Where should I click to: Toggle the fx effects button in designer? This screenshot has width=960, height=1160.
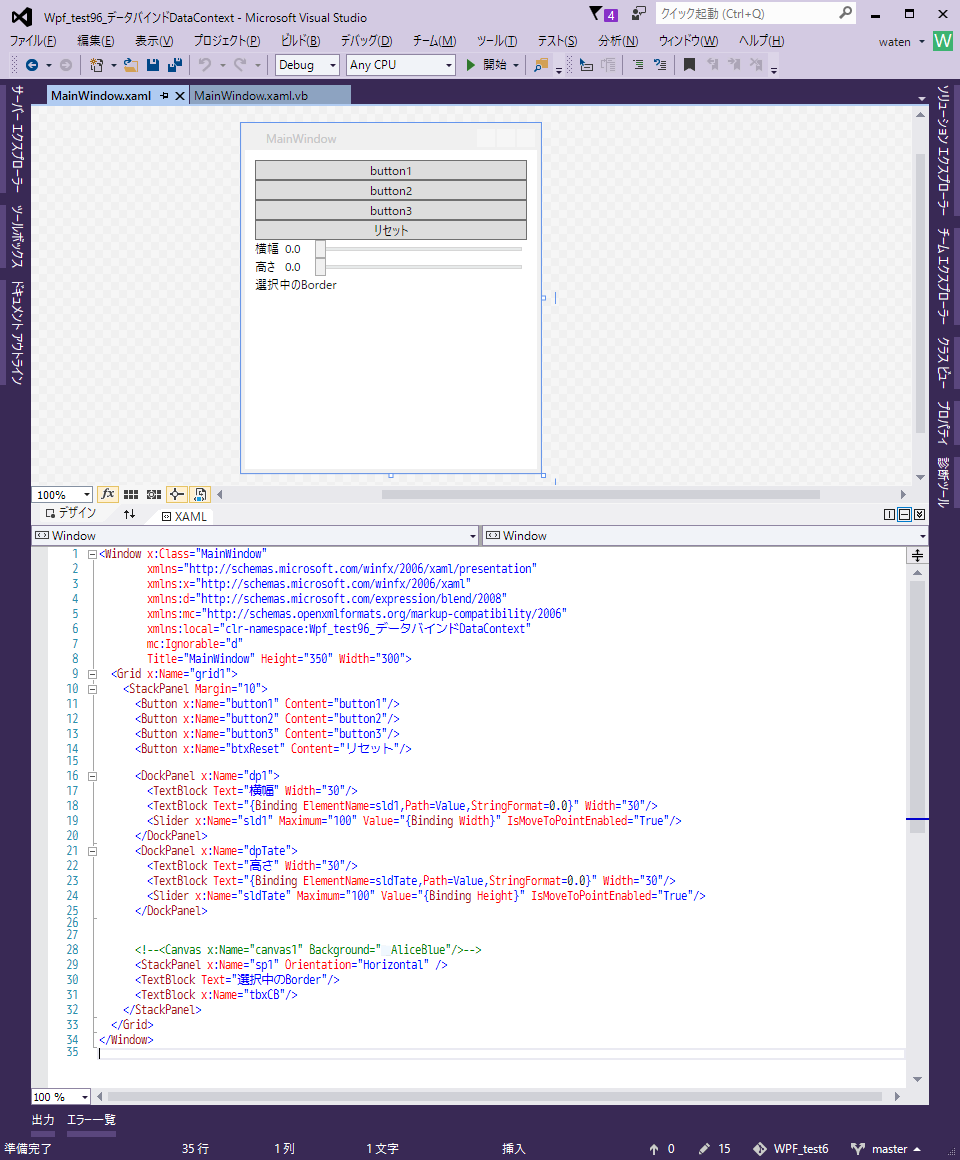[108, 494]
